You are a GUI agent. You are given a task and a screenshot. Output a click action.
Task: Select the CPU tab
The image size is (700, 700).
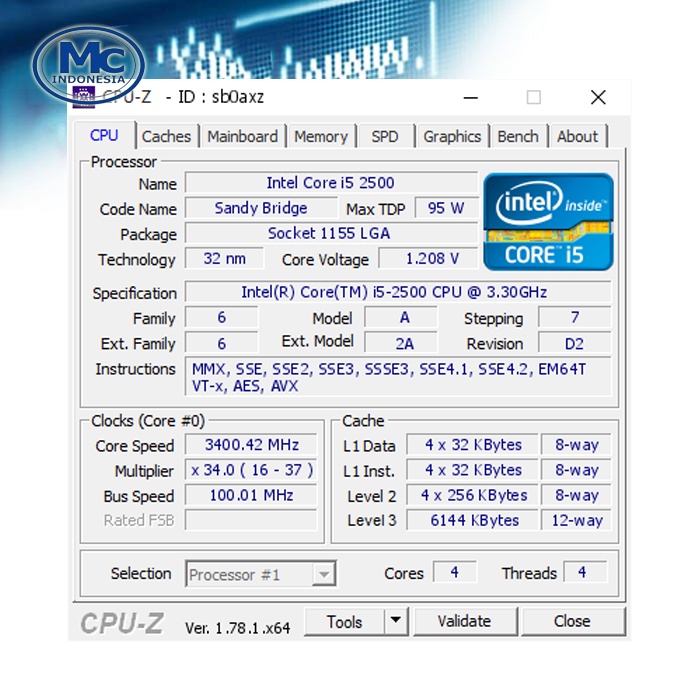point(104,136)
